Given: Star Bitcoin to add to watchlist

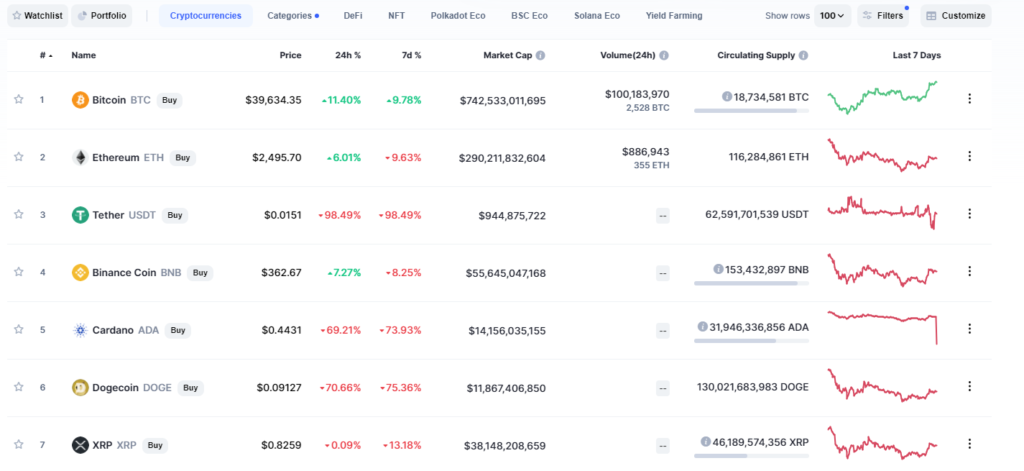Looking at the screenshot, I should point(18,100).
